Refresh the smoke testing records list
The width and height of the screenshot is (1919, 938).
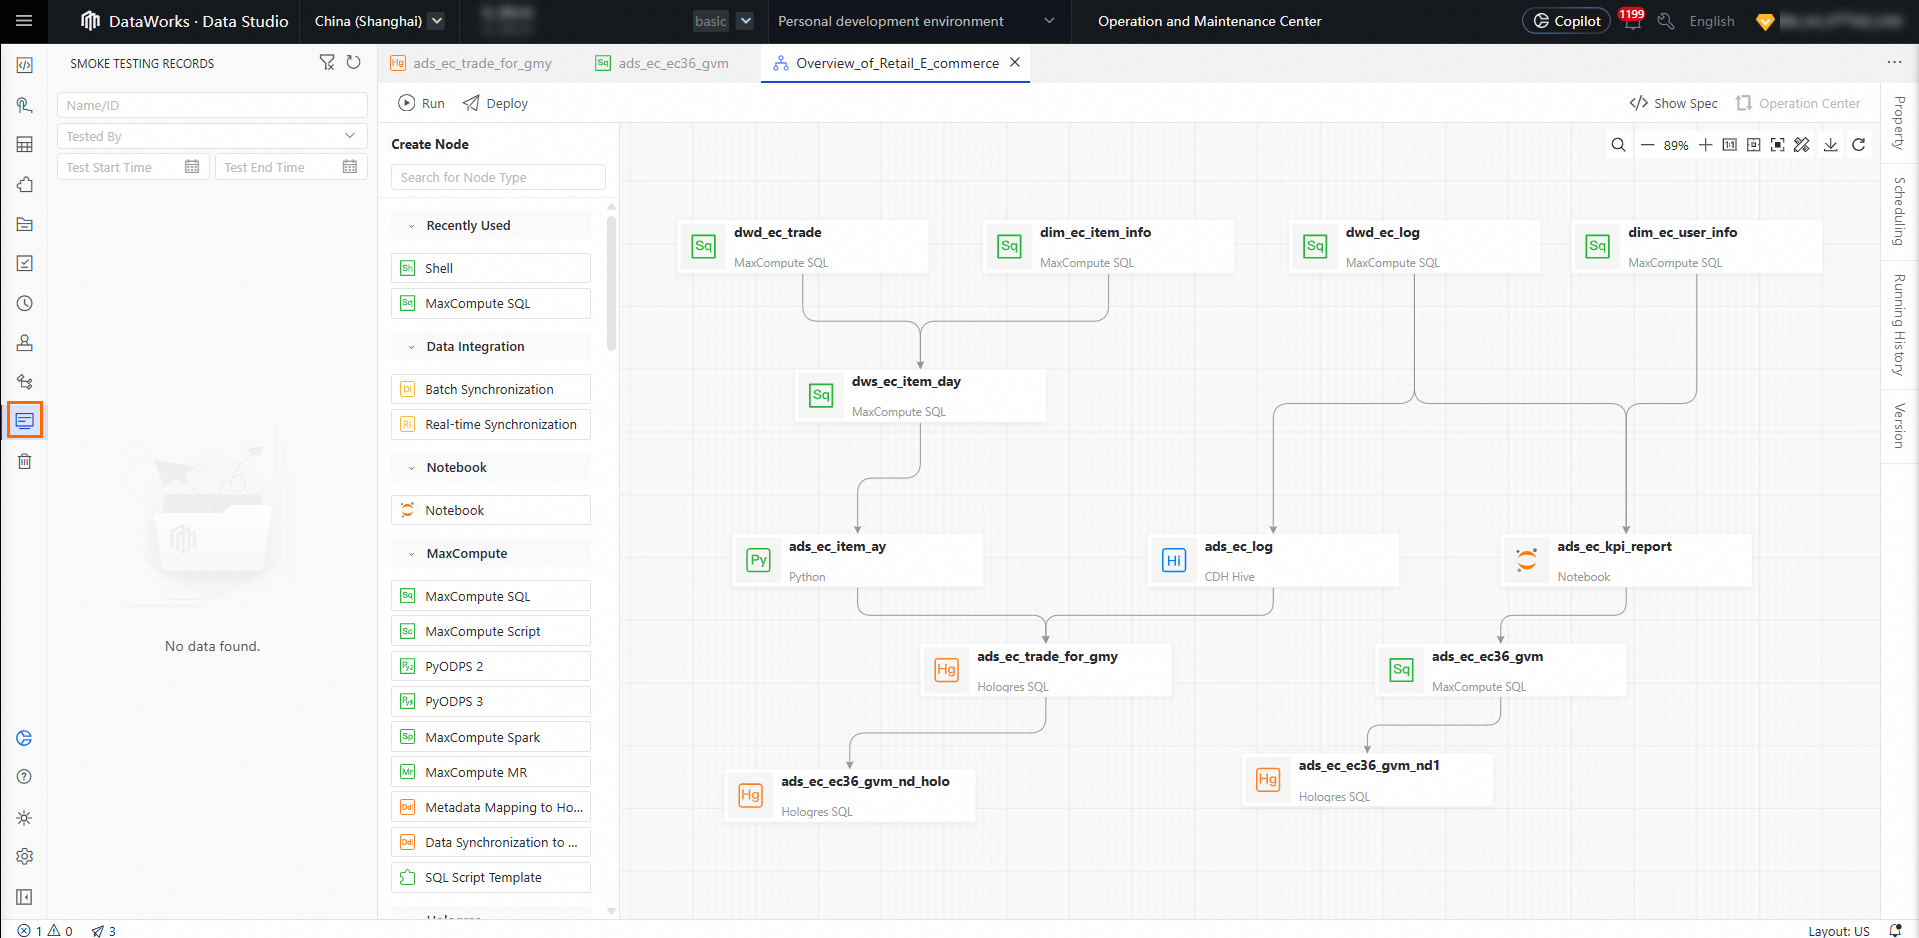pos(353,63)
